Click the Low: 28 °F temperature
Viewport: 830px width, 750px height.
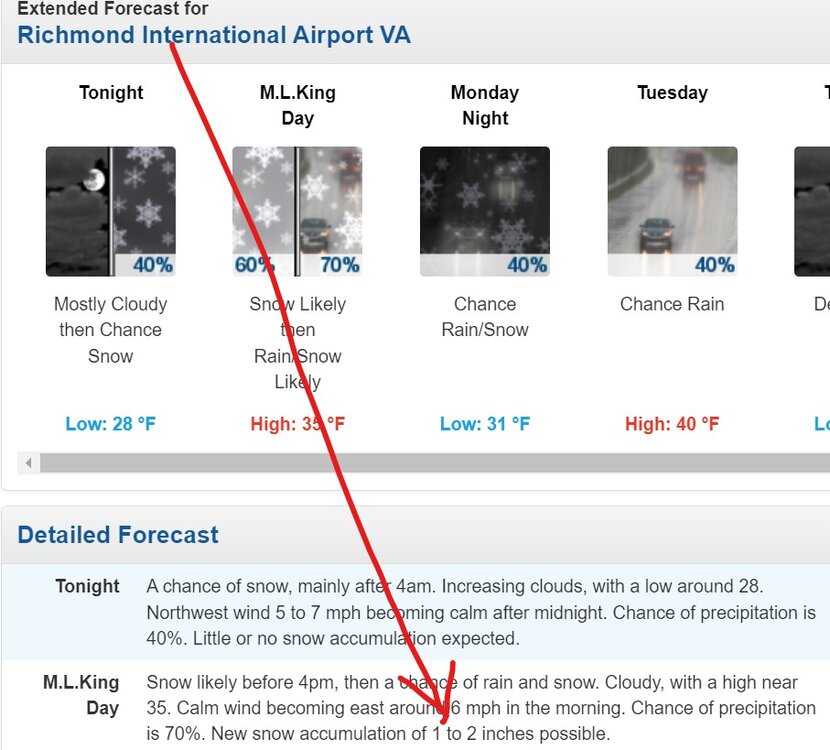tap(111, 424)
